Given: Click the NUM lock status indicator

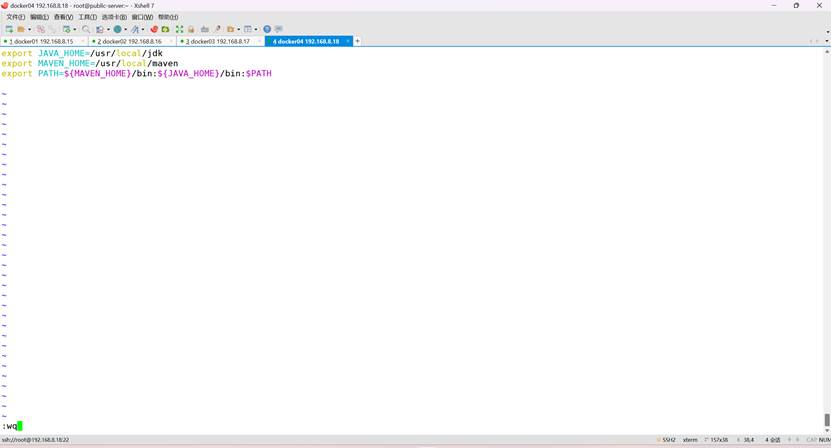Looking at the screenshot, I should pos(825,440).
